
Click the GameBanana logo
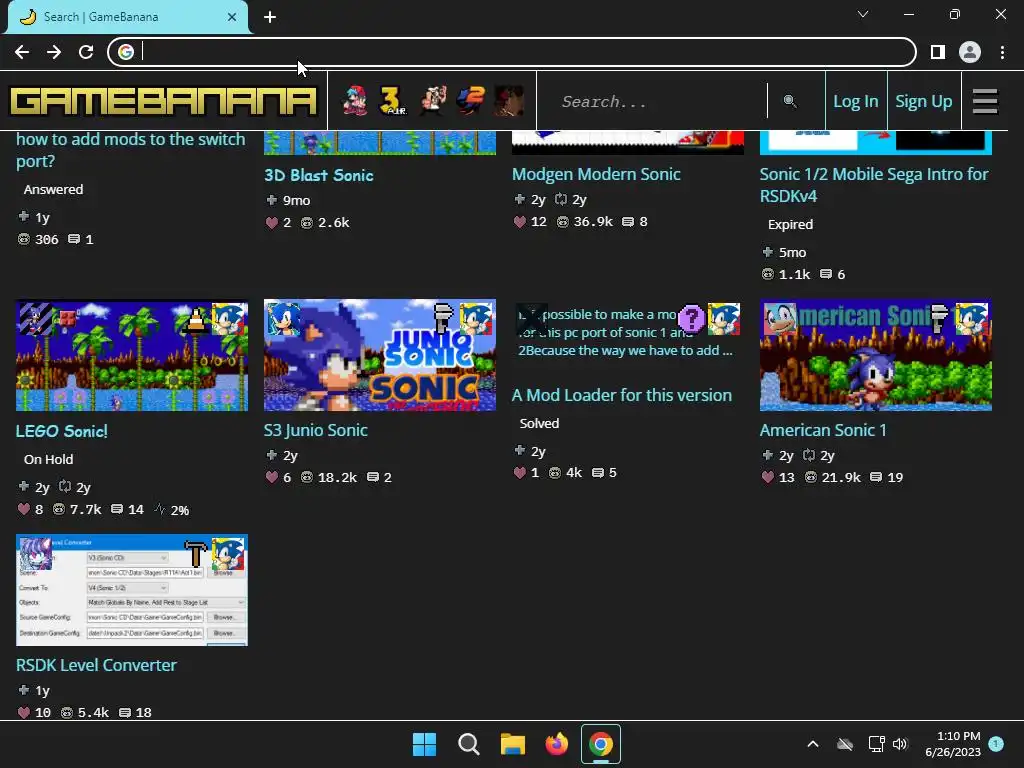(163, 101)
